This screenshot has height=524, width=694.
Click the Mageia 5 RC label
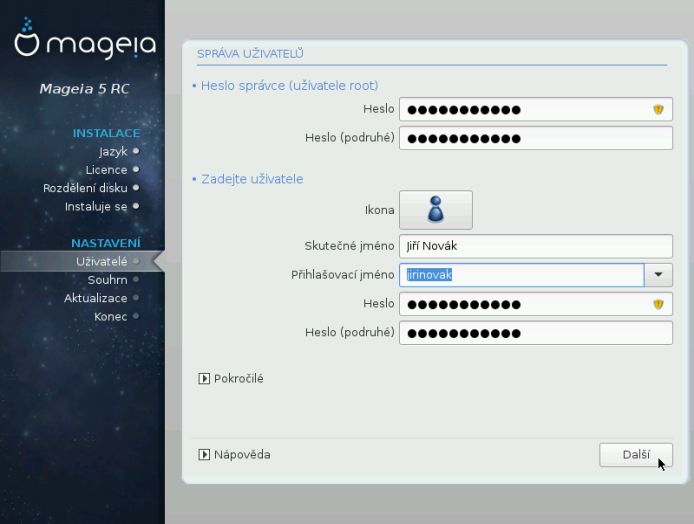coord(84,89)
